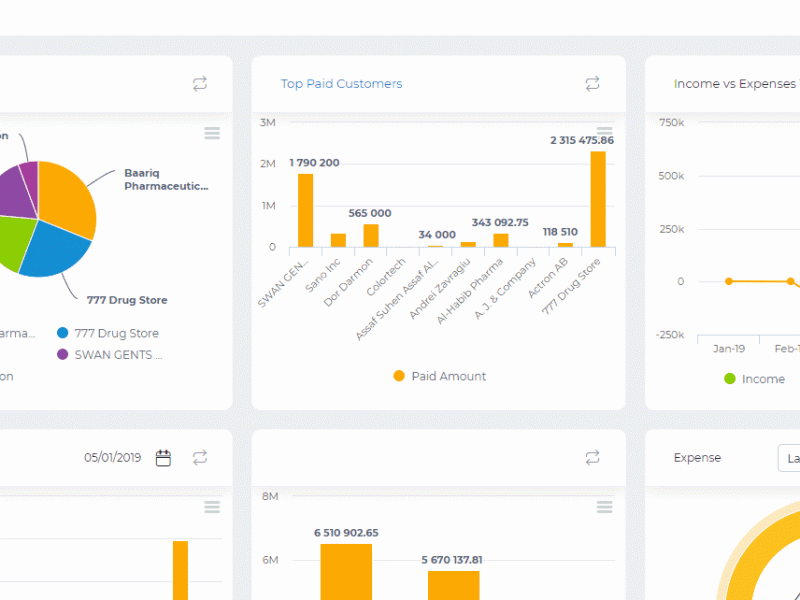Screen dimensions: 800x600
Task: Toggle the SWAN GENTS legend entry
Action: tap(110, 355)
